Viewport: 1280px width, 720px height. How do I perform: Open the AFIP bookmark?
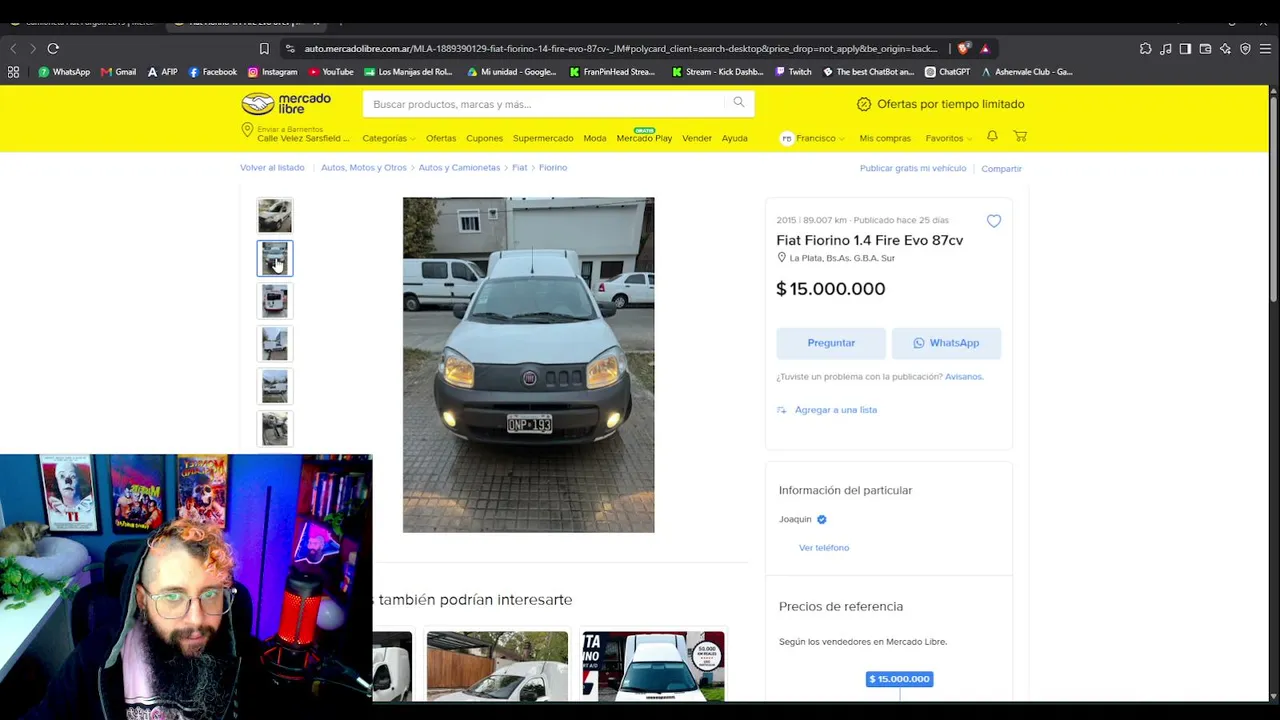162,72
